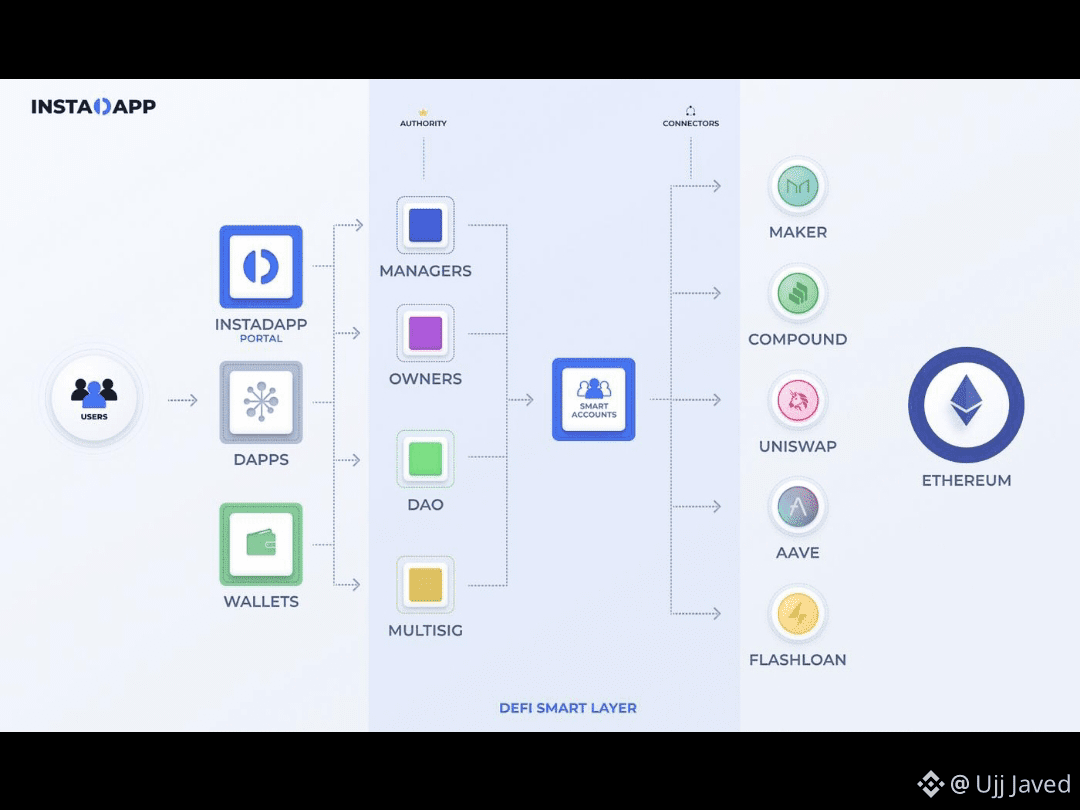Click the @ Ujj Javed username

[x=1011, y=785]
